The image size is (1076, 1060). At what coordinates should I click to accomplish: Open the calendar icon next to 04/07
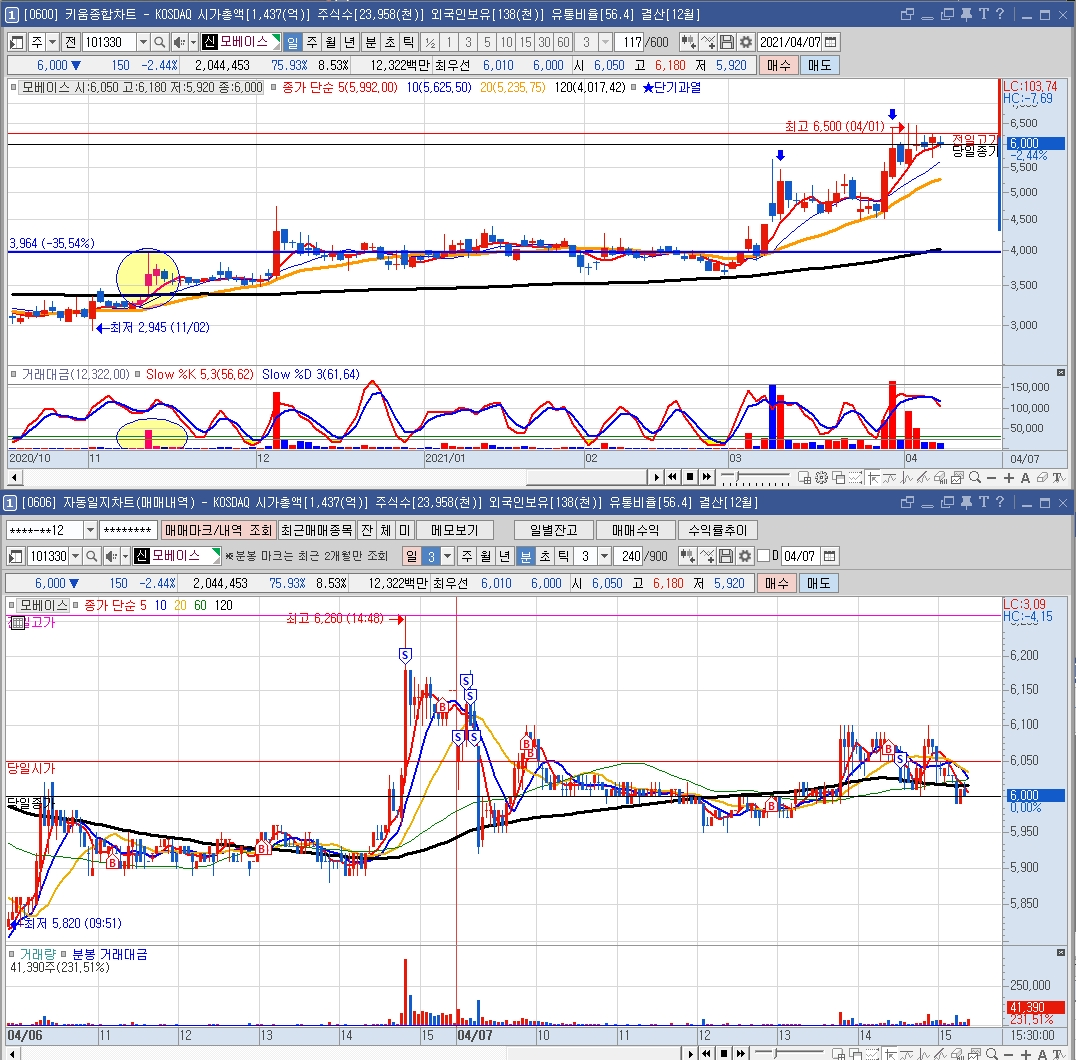pyautogui.click(x=830, y=556)
